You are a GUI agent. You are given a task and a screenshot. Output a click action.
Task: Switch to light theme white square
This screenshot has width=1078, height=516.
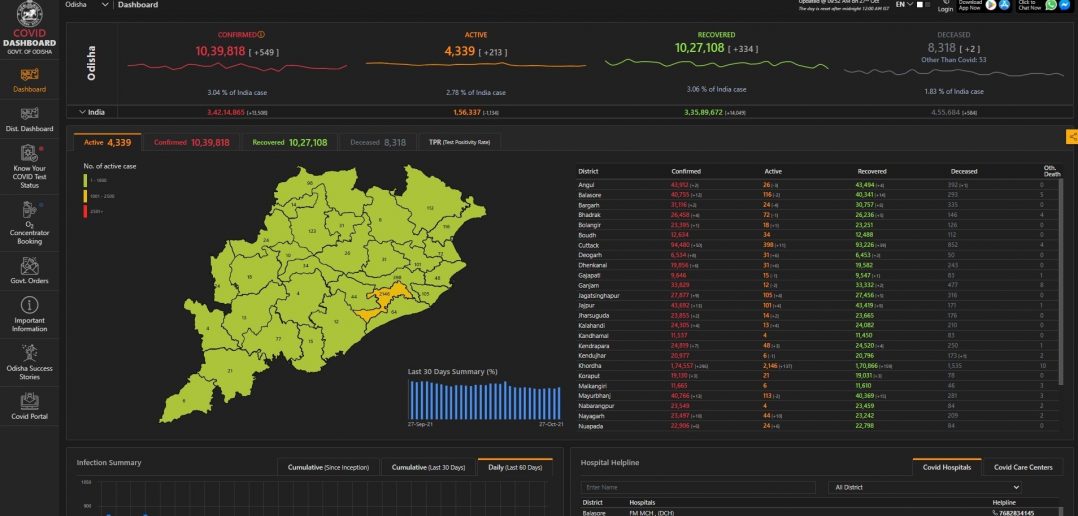[x=919, y=5]
